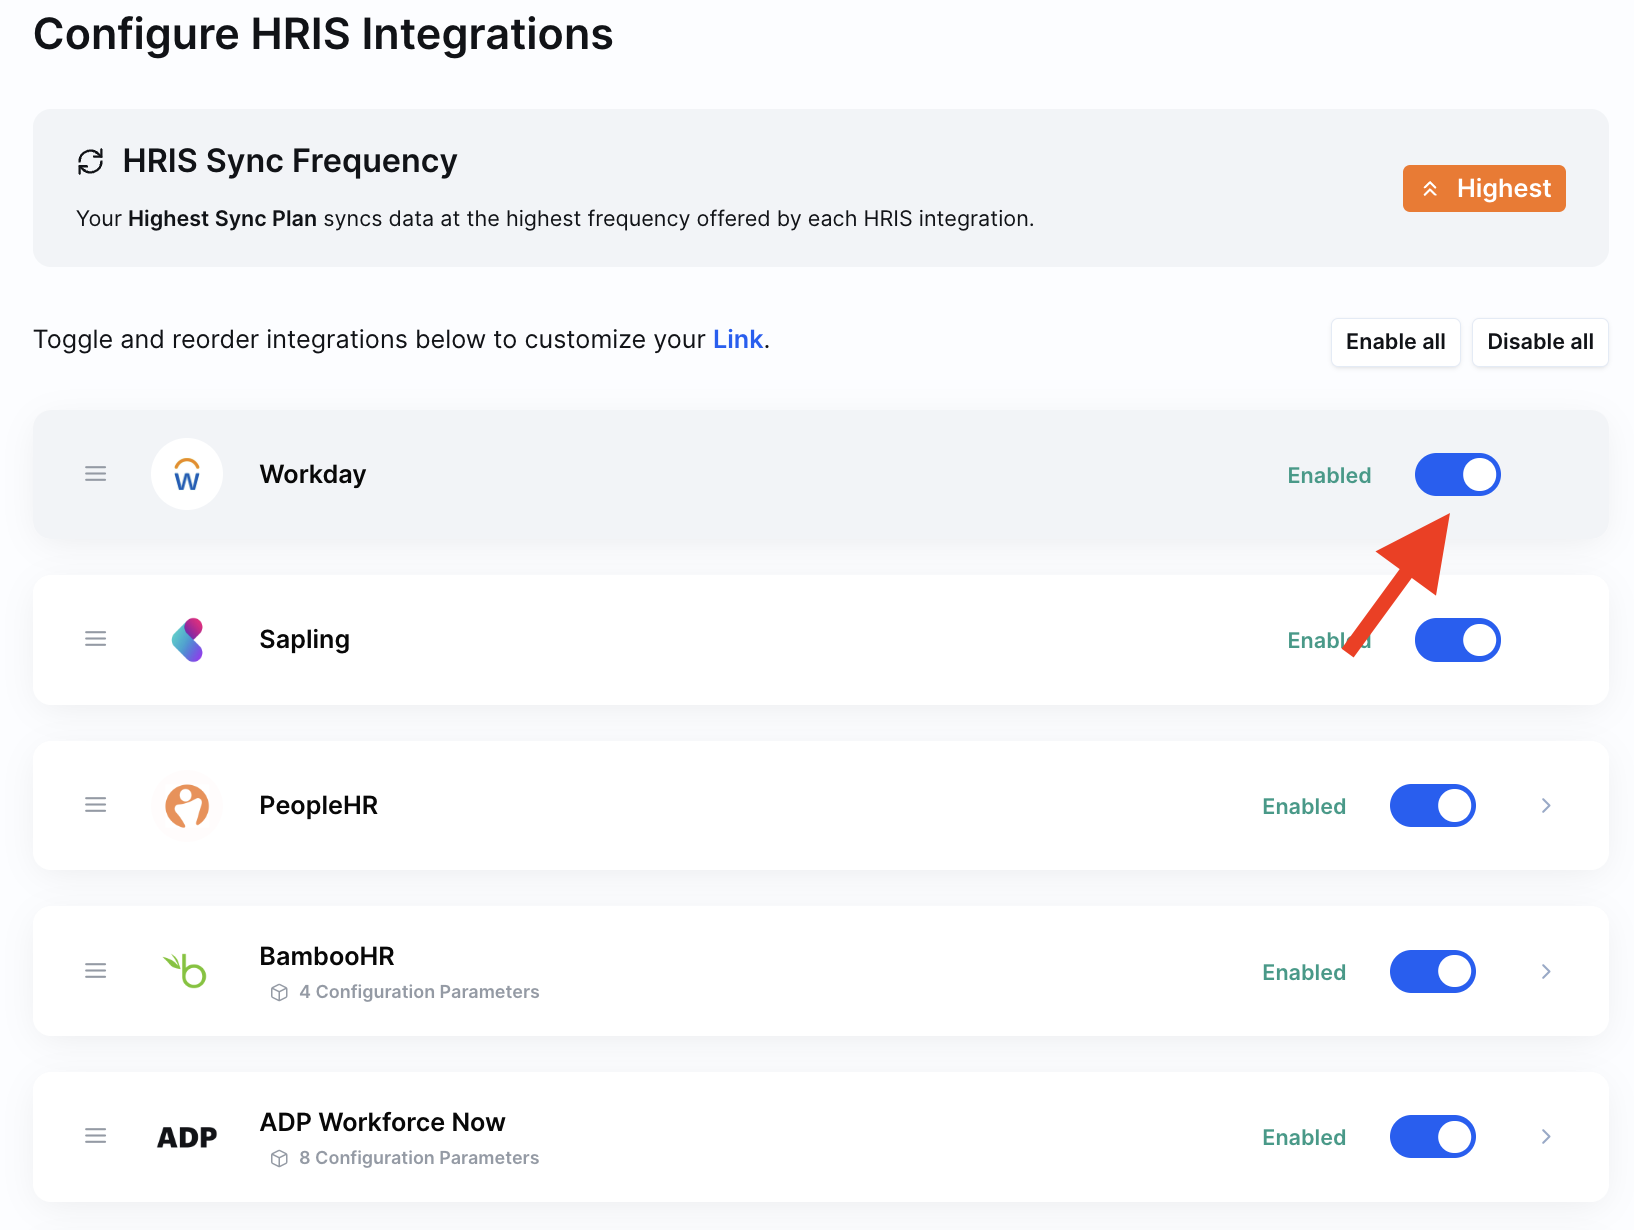Switch off the BambooHR integration toggle

tap(1432, 972)
